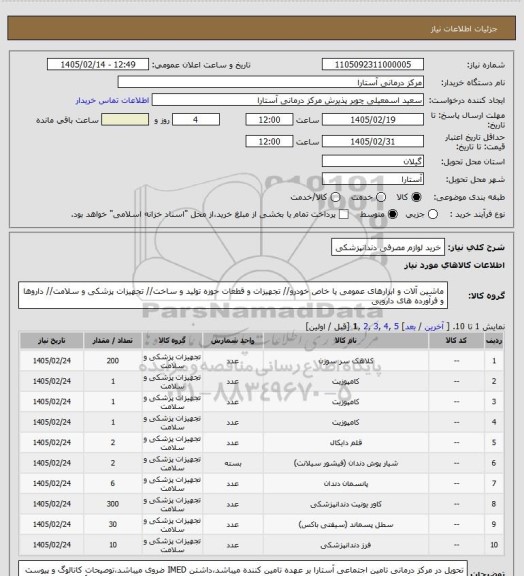This screenshot has height=576, width=524.
Task: Click the need number field 1105092311000005
Action: (x=373, y=64)
